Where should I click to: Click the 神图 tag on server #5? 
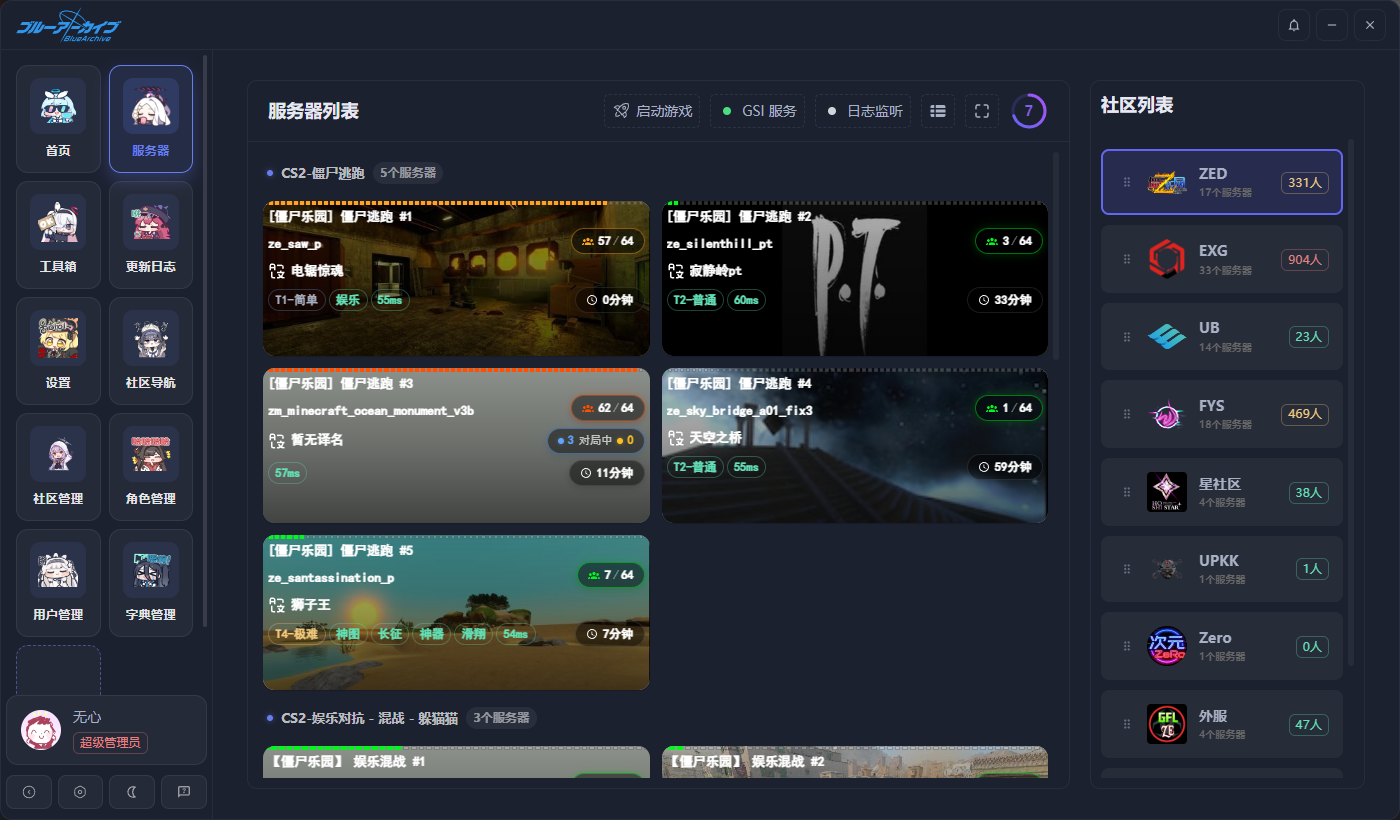point(348,634)
